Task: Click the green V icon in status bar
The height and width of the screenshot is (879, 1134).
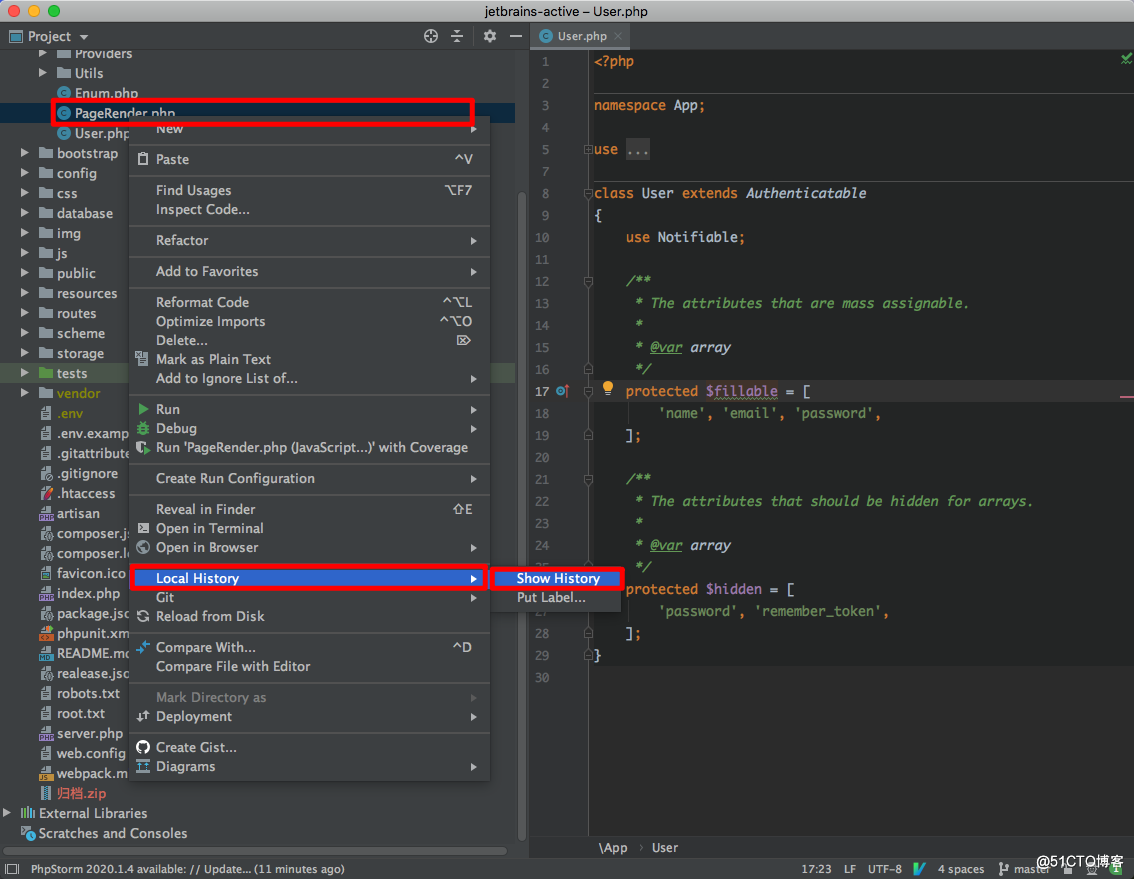Action: (x=919, y=868)
